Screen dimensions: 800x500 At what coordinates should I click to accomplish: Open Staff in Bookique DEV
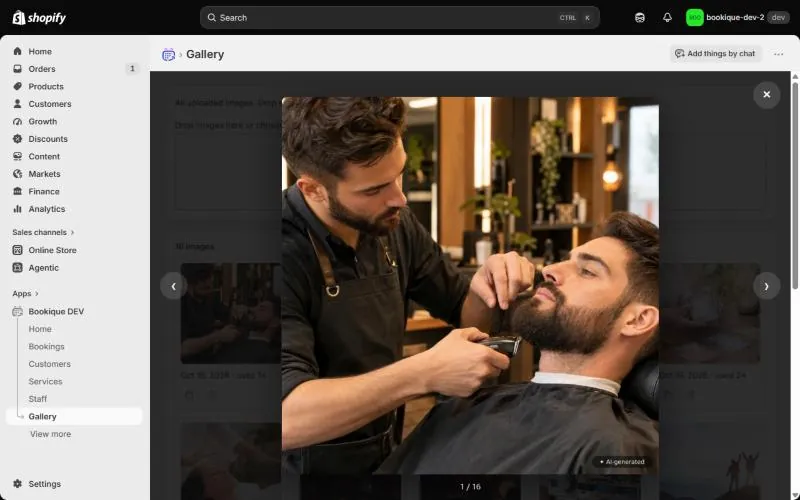coord(38,399)
